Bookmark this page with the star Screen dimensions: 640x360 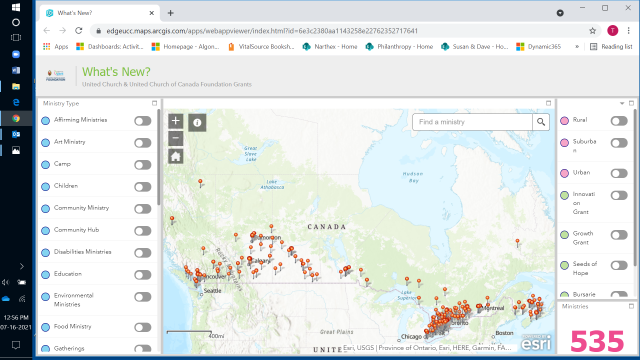pyautogui.click(x=592, y=31)
